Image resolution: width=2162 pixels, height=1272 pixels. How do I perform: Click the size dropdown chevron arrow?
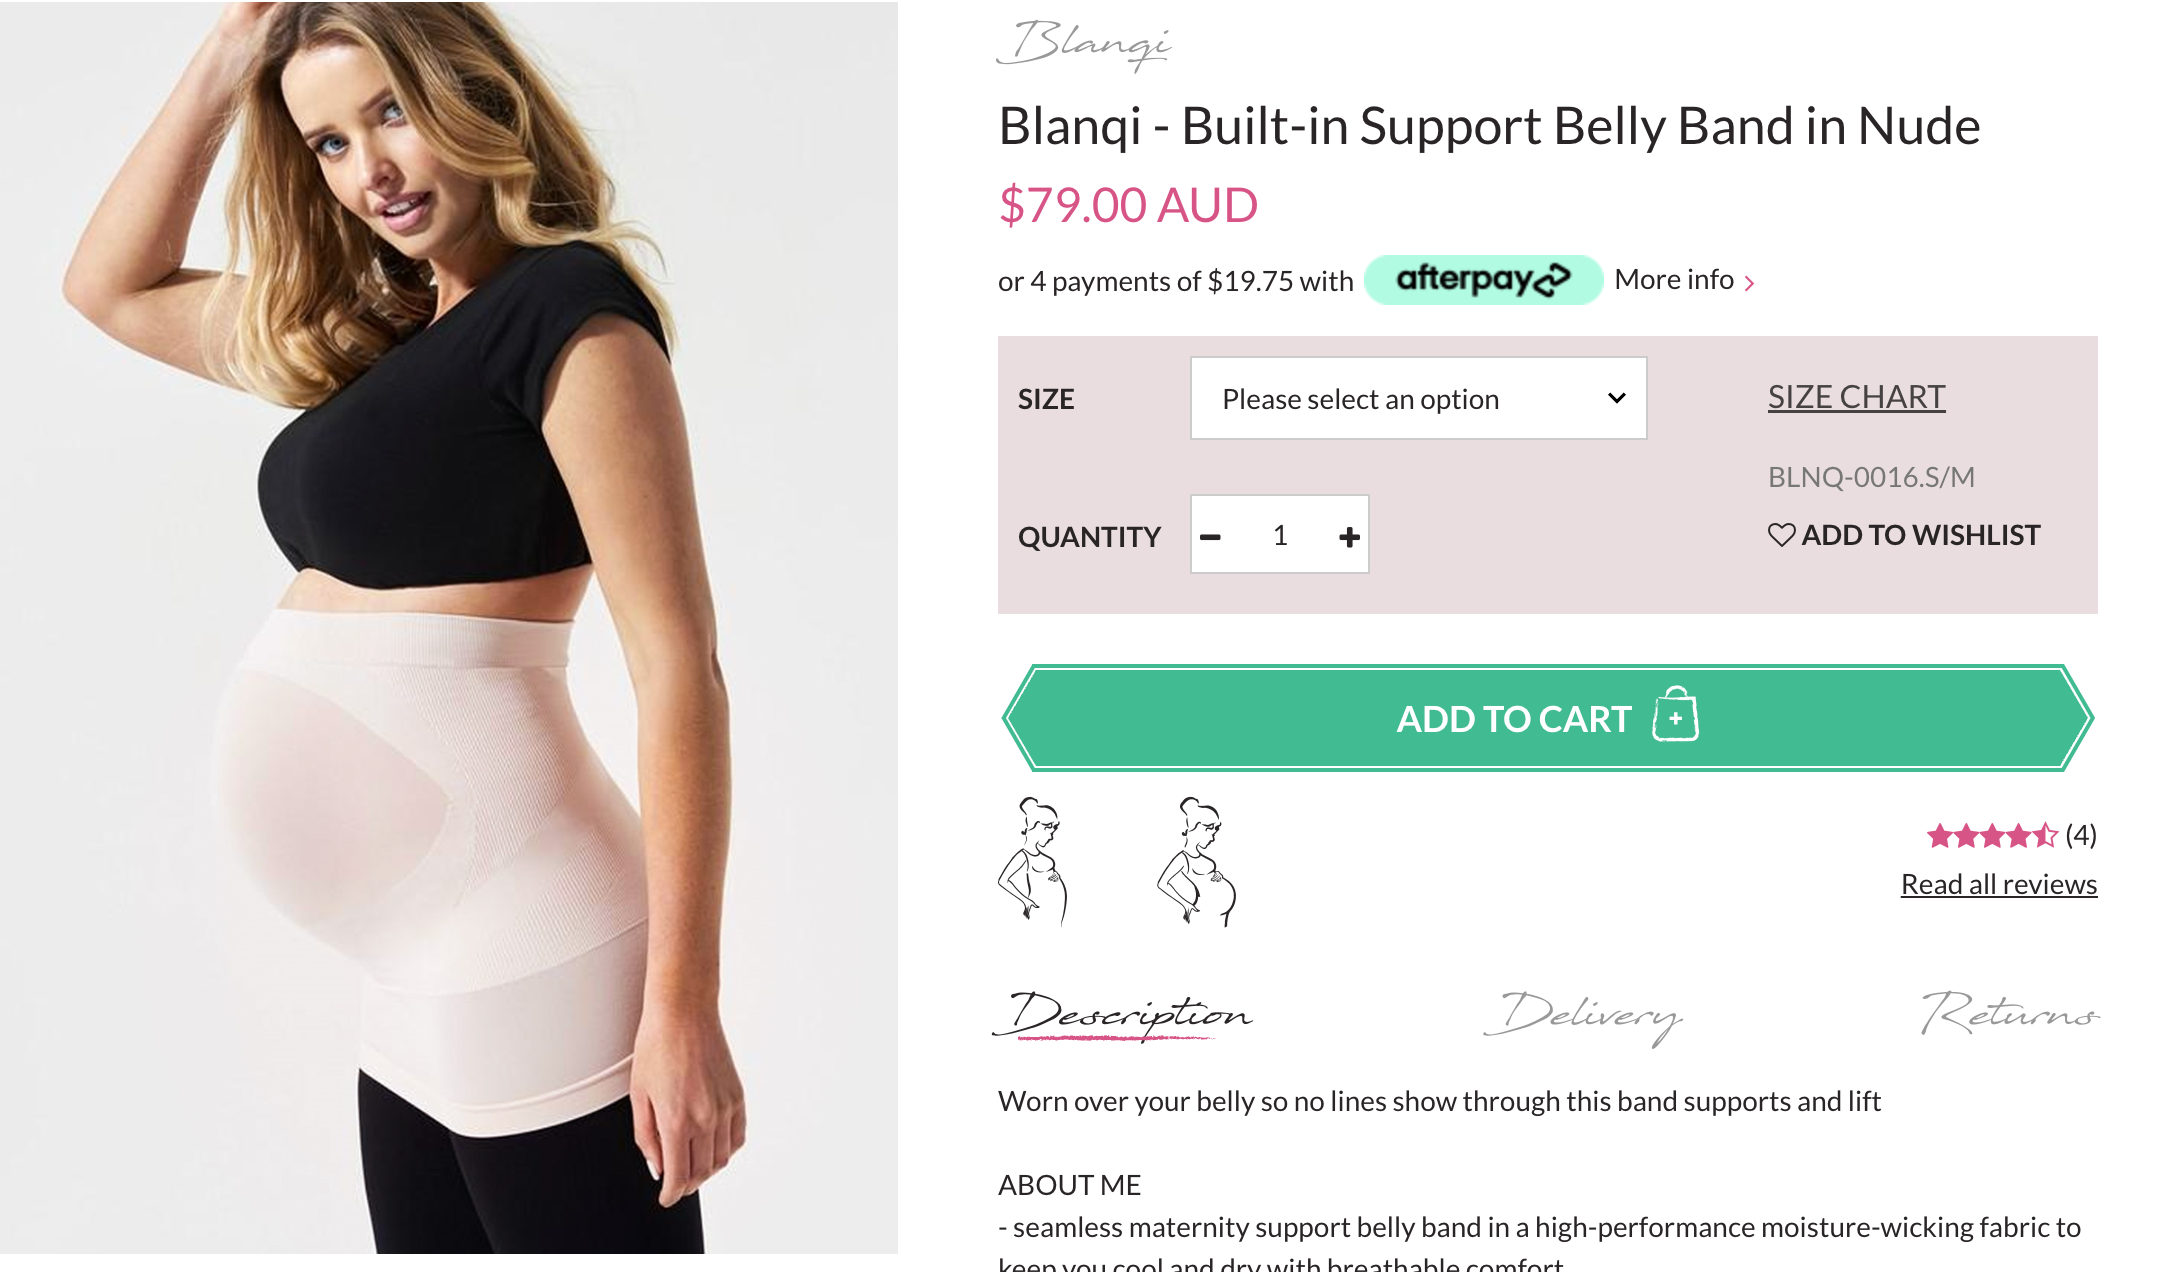tap(1616, 398)
